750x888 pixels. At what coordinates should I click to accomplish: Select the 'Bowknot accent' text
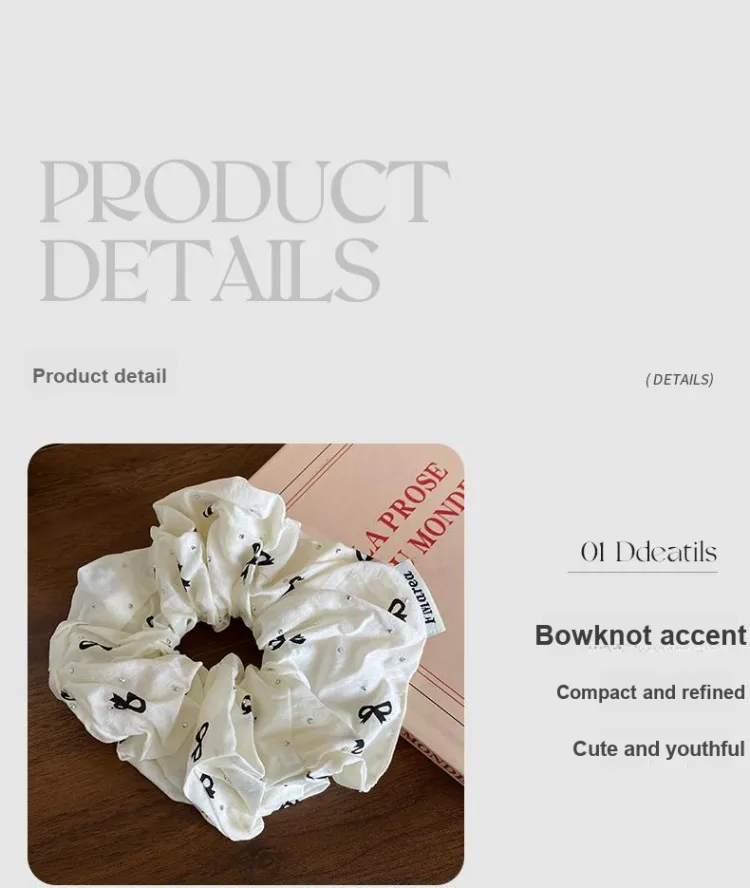coord(641,635)
